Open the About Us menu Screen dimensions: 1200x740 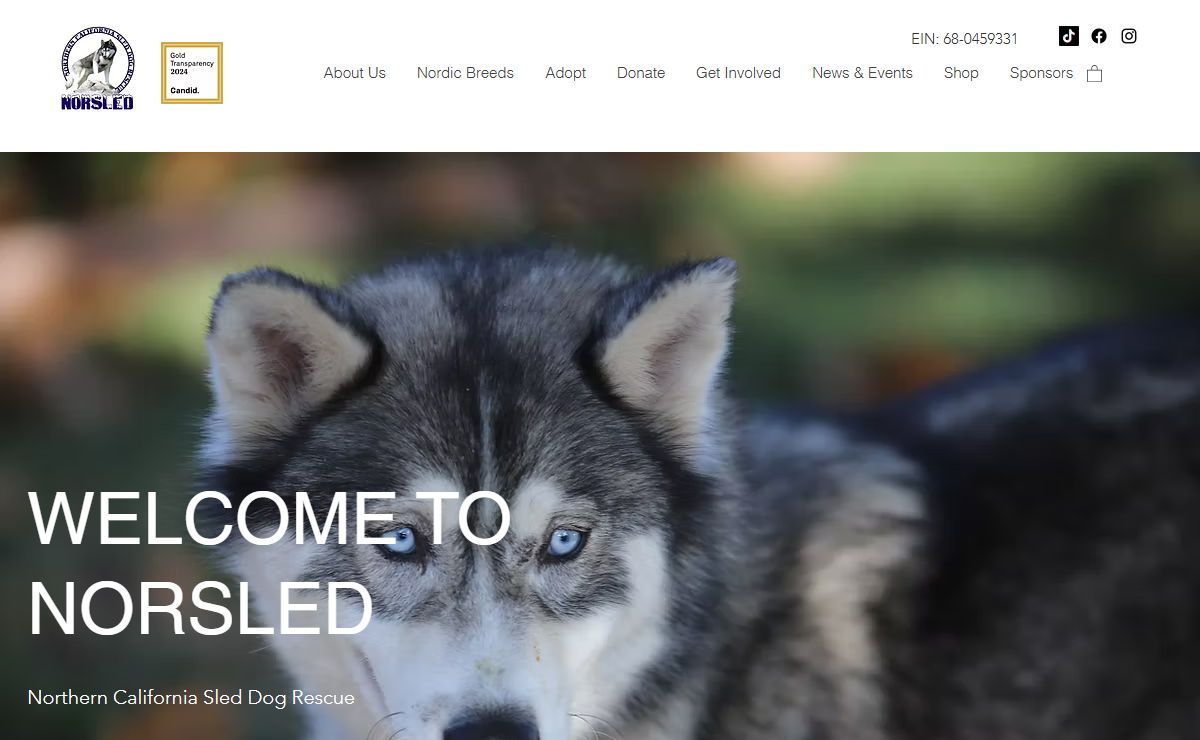[354, 73]
